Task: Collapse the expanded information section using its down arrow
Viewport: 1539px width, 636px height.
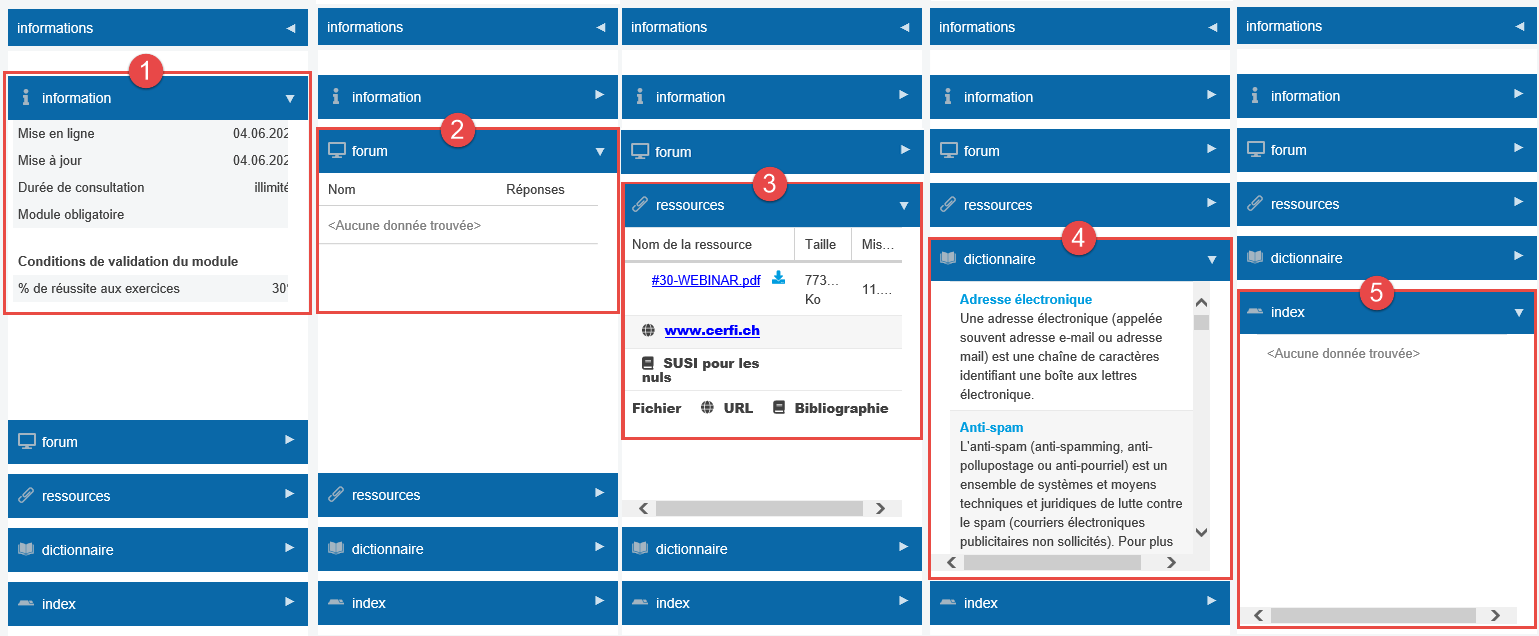Action: 290,98
